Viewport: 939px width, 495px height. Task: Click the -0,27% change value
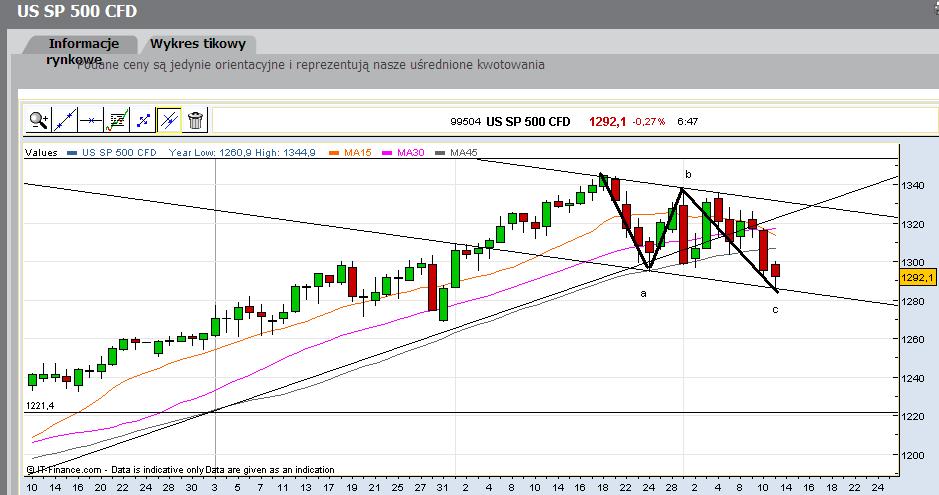point(649,122)
